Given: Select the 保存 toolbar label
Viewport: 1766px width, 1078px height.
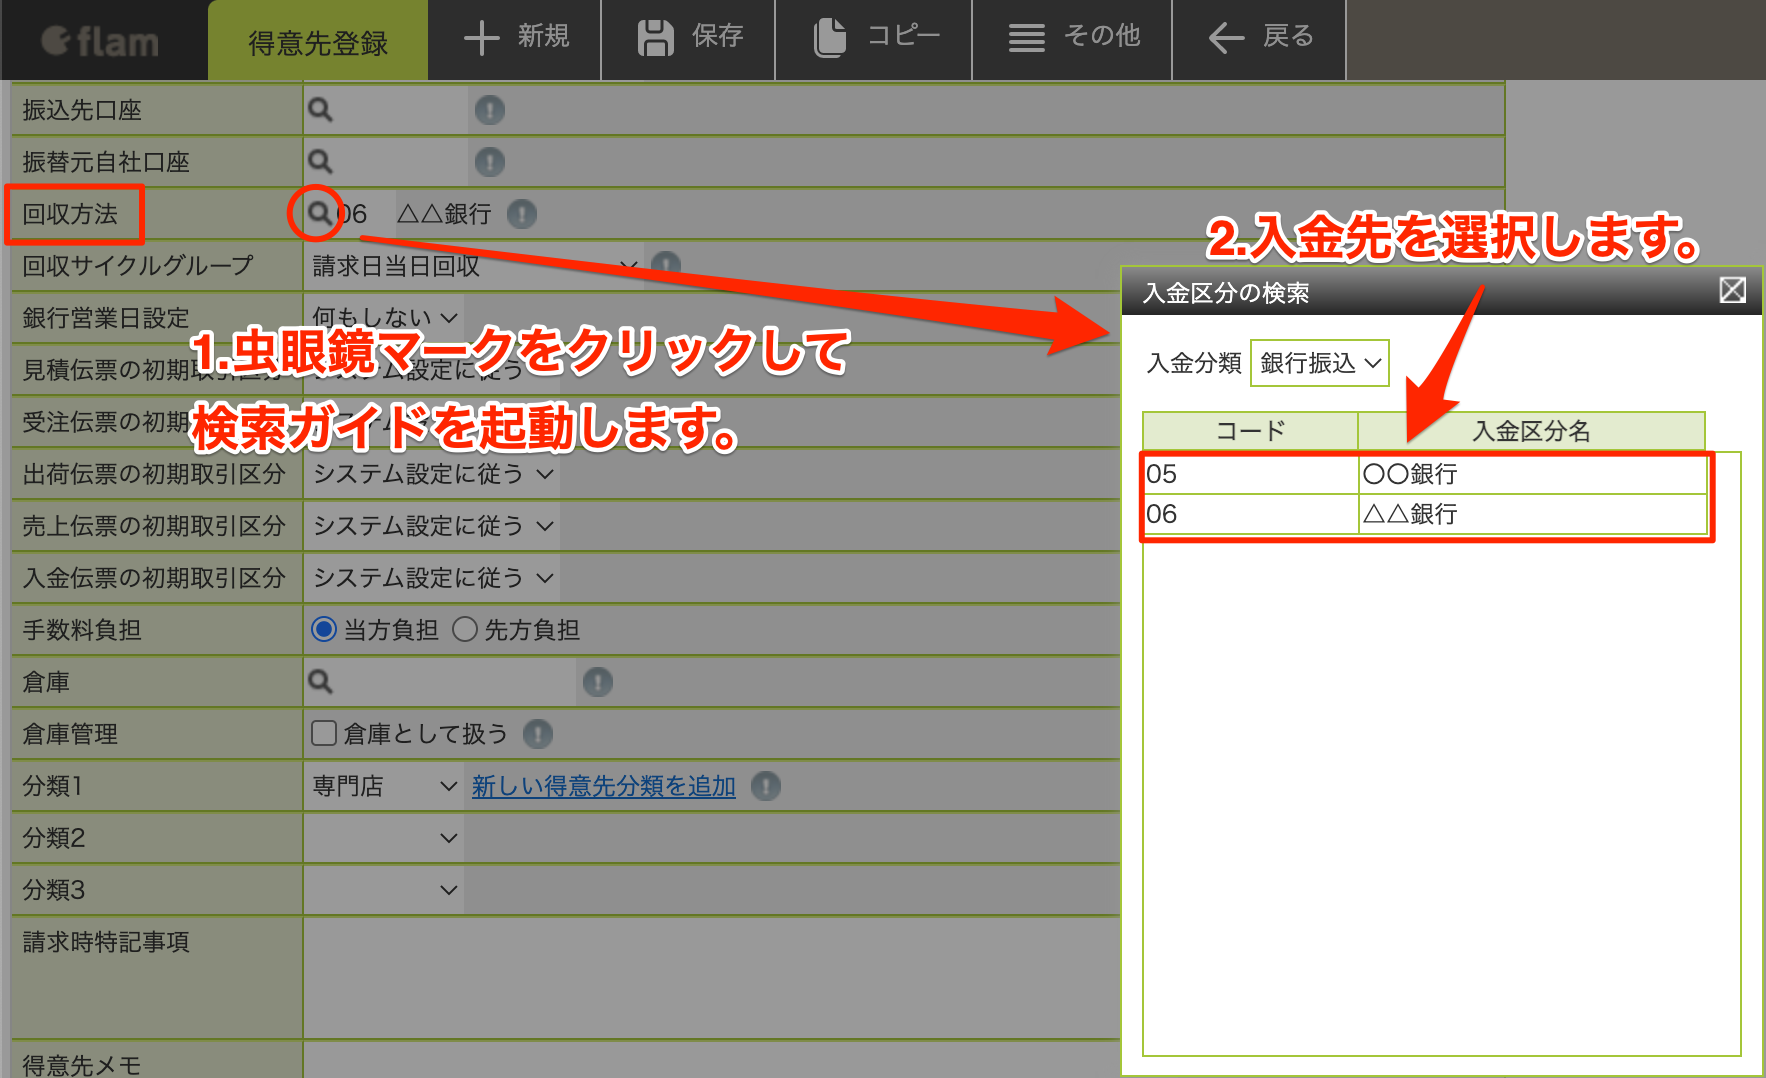Looking at the screenshot, I should [717, 36].
